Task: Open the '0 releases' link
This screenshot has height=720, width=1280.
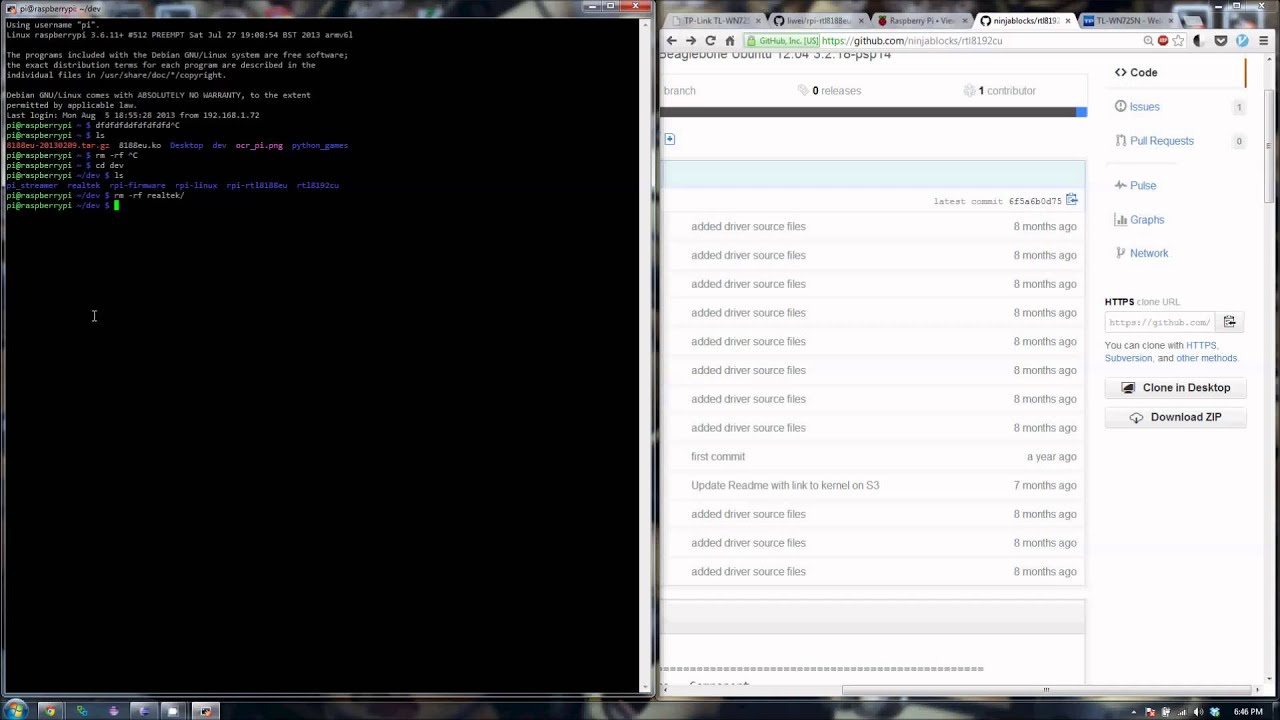Action: click(x=829, y=91)
